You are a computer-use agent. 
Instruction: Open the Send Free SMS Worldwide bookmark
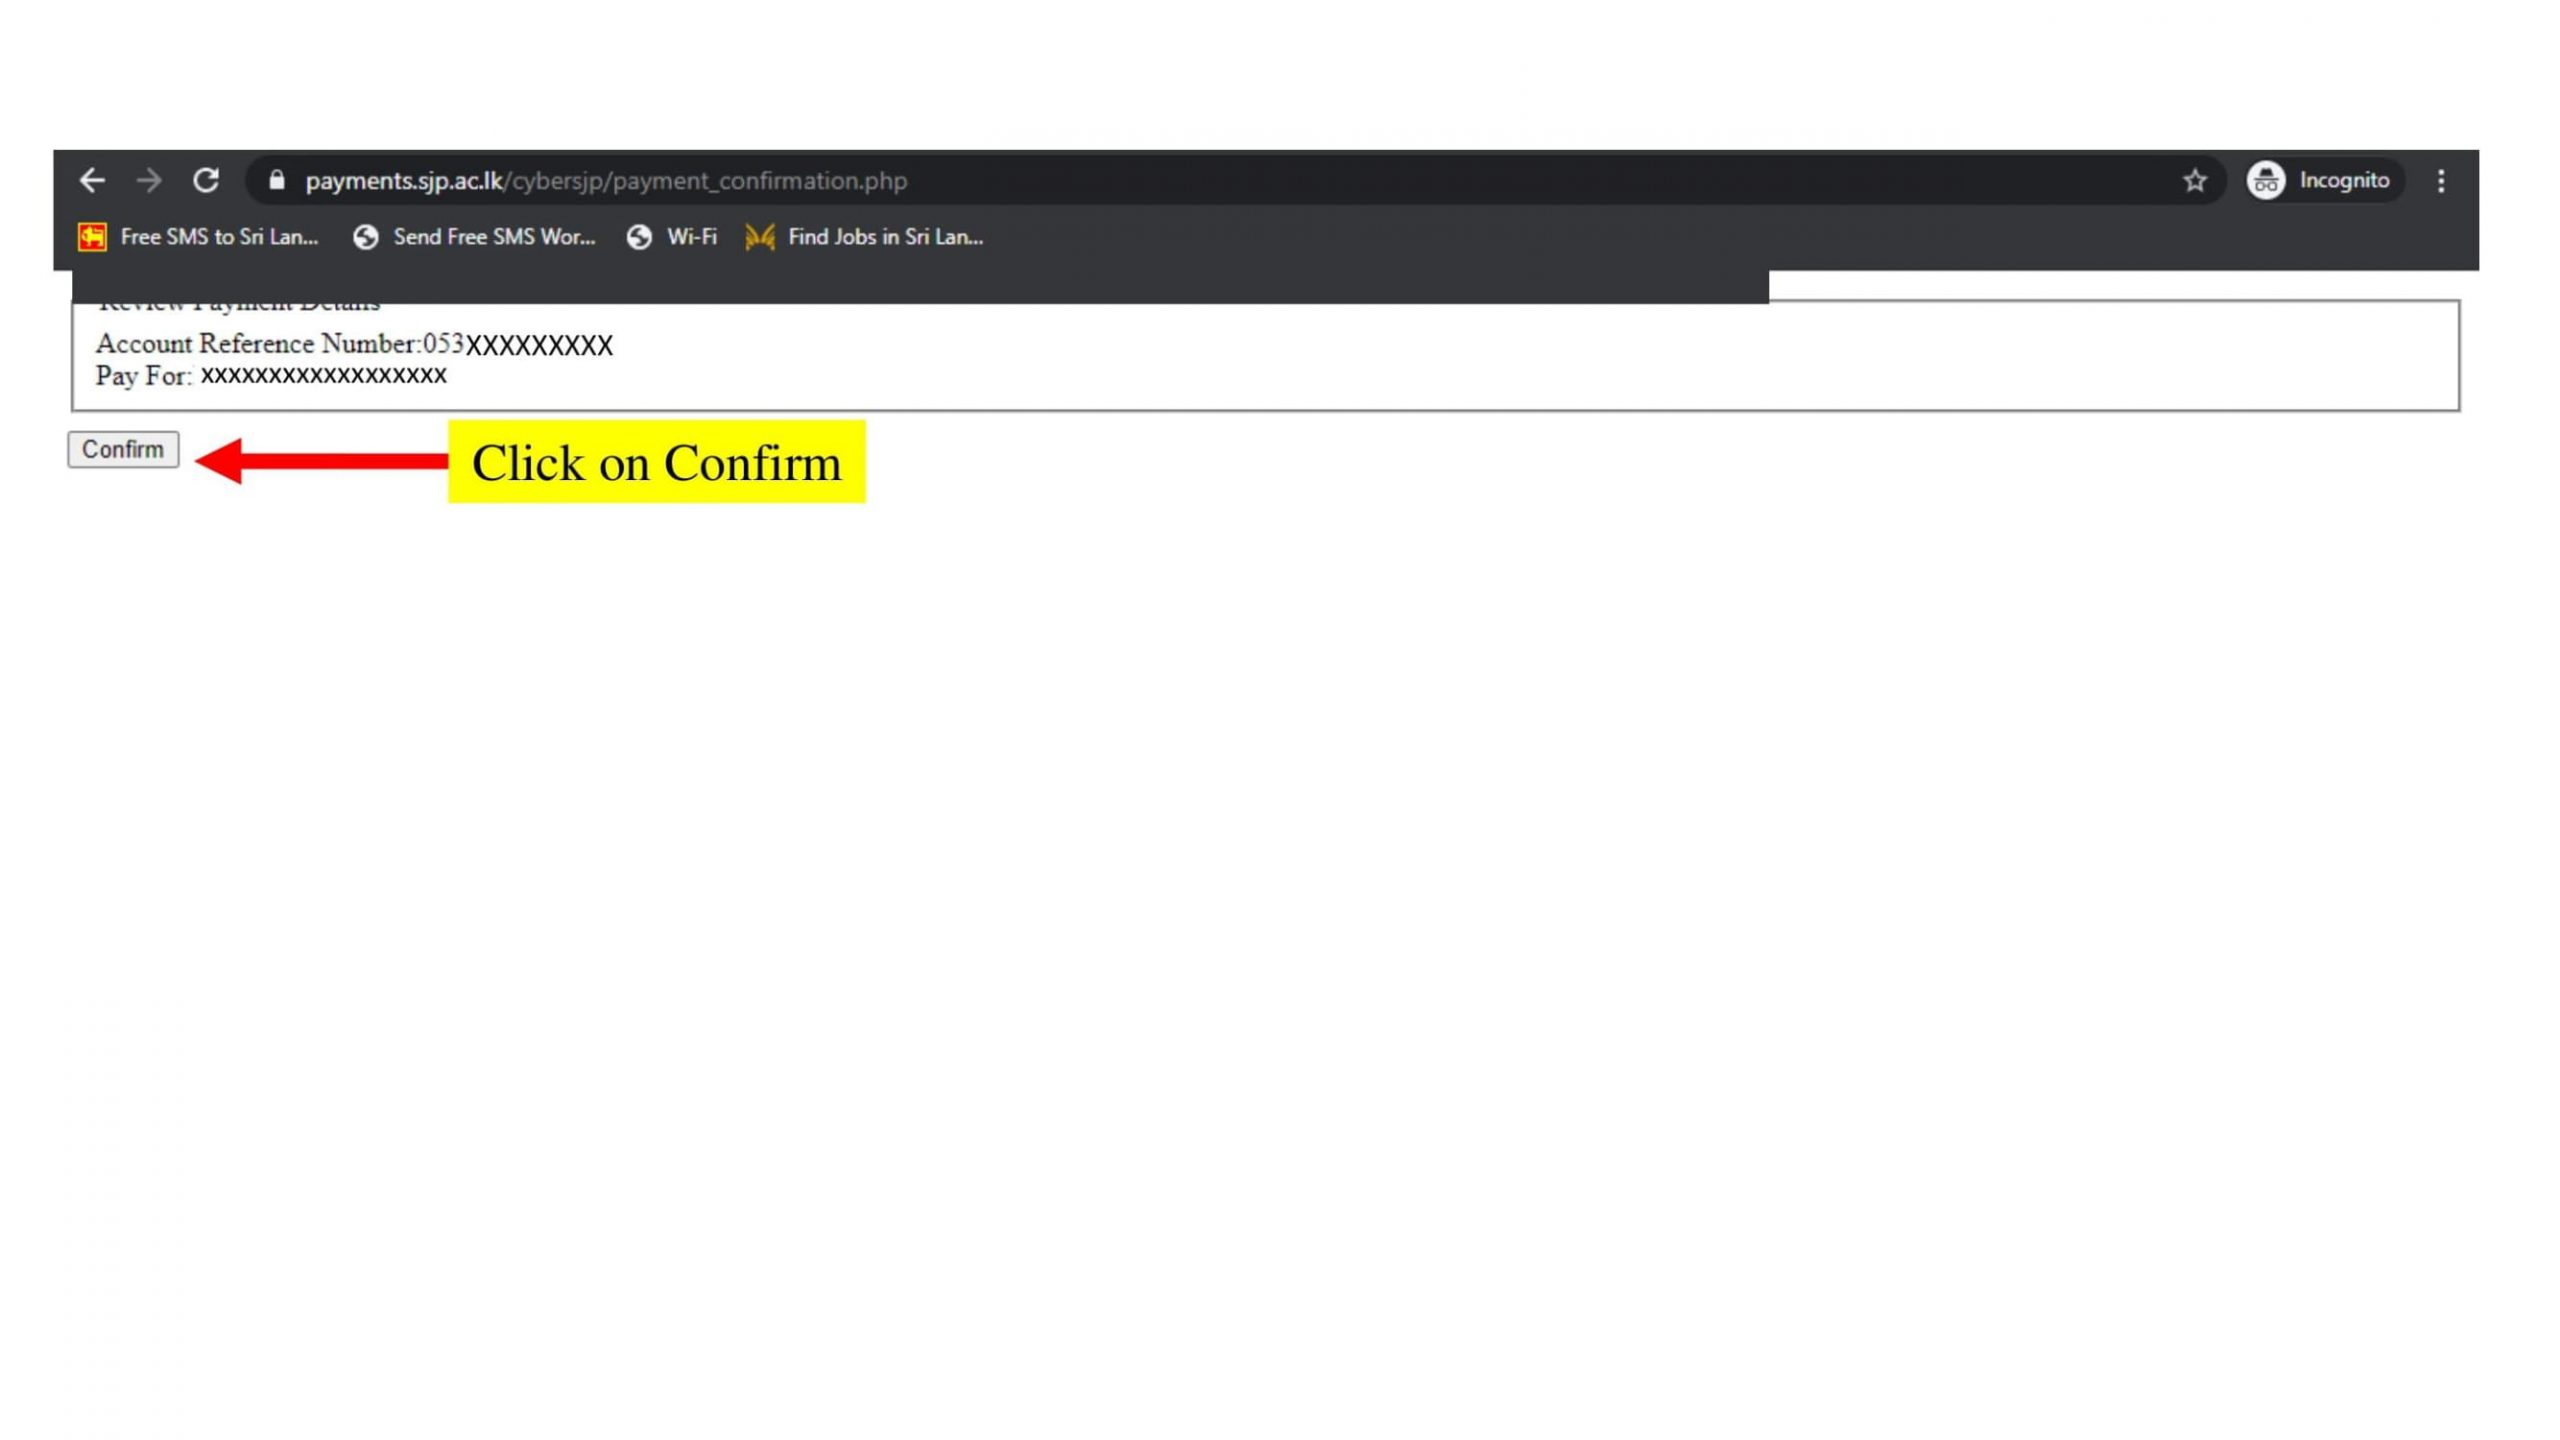coord(474,237)
